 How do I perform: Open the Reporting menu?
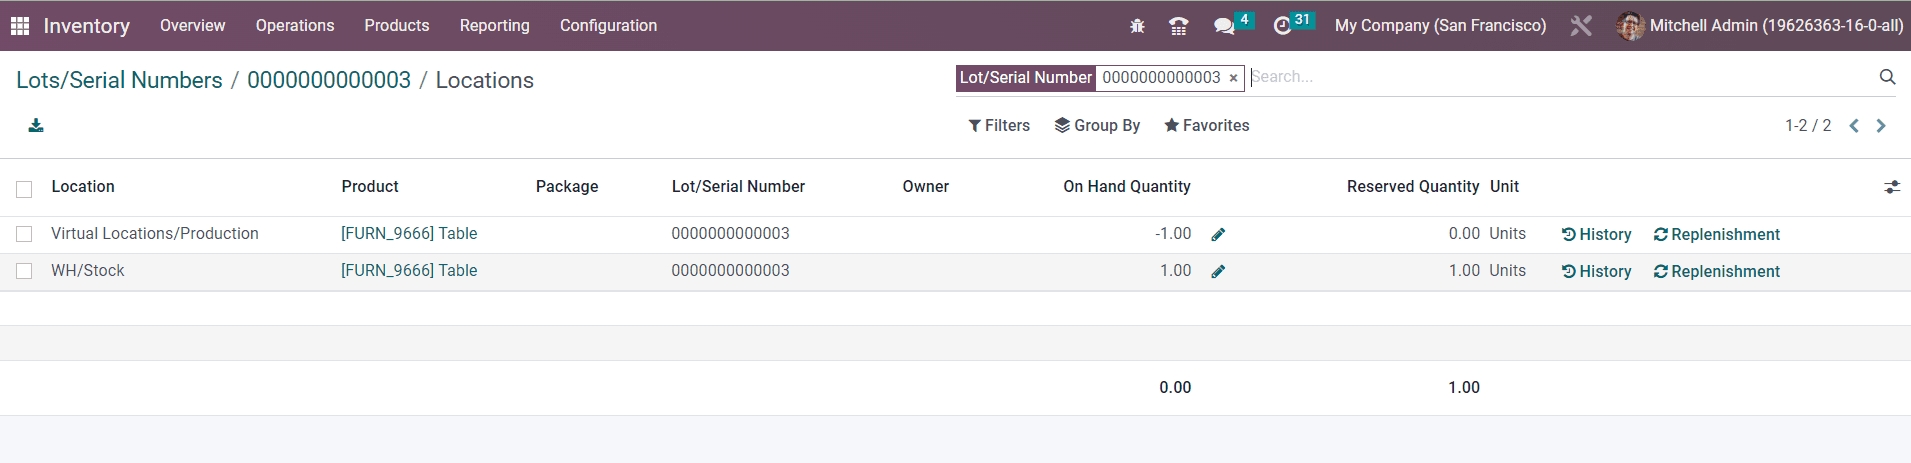click(495, 26)
